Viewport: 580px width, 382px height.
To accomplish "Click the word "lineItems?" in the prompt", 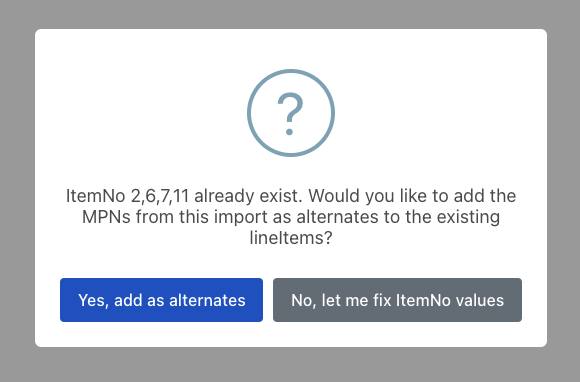I will (291, 238).
